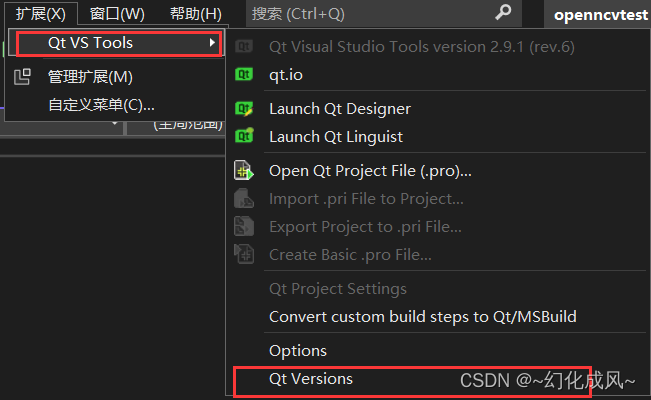Click the Open Qt Project File icon

243,171
